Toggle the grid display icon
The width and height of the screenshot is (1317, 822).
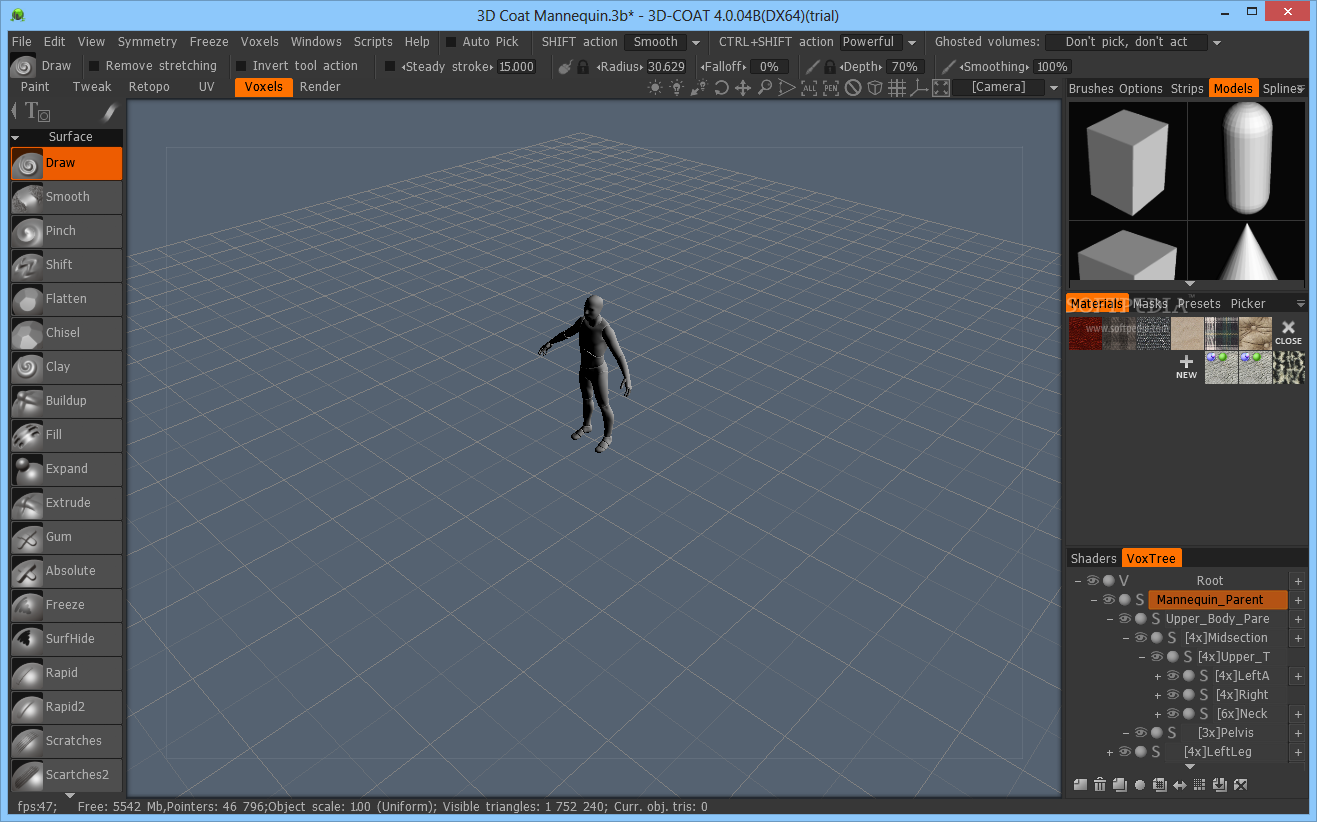pyautogui.click(x=897, y=88)
